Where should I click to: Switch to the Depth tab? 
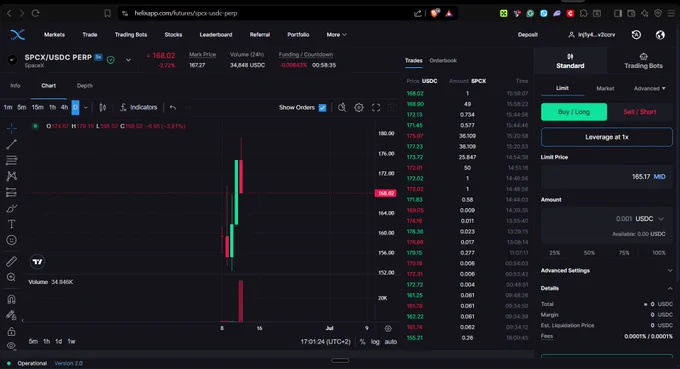pyautogui.click(x=85, y=86)
